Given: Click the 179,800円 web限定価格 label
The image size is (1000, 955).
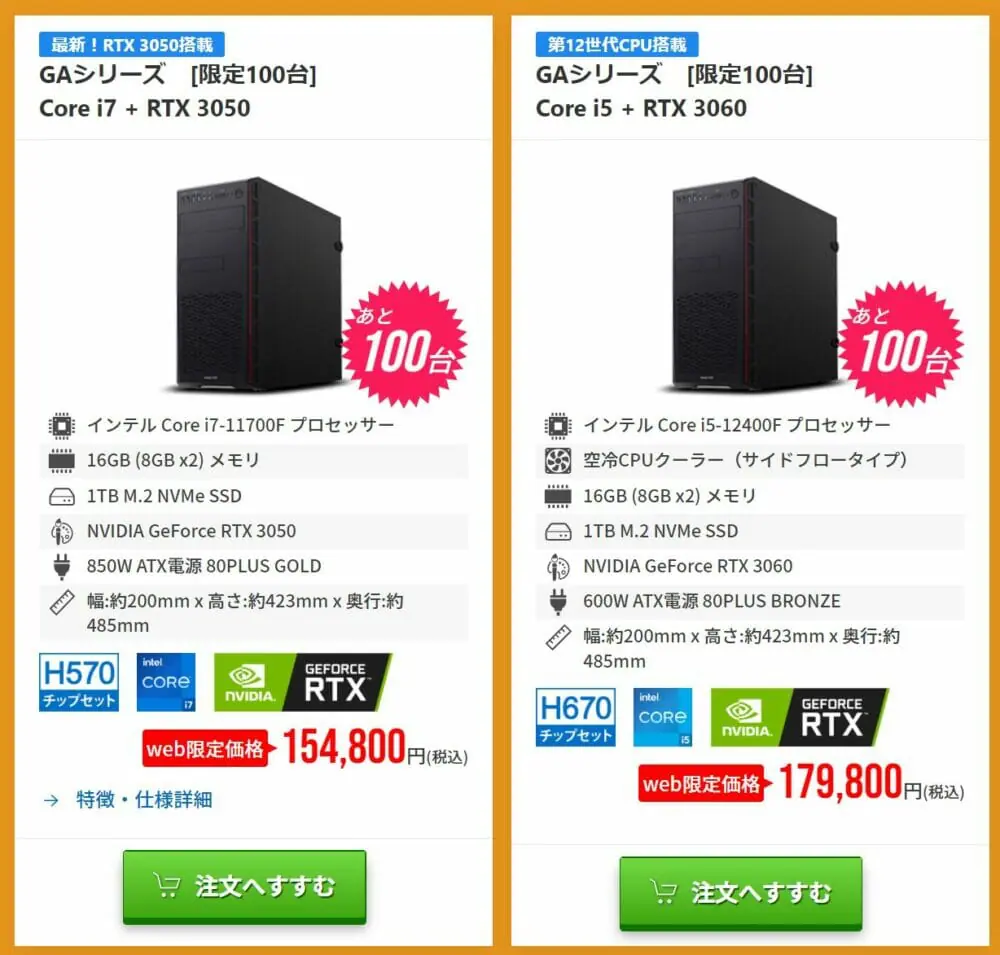Looking at the screenshot, I should tap(702, 783).
